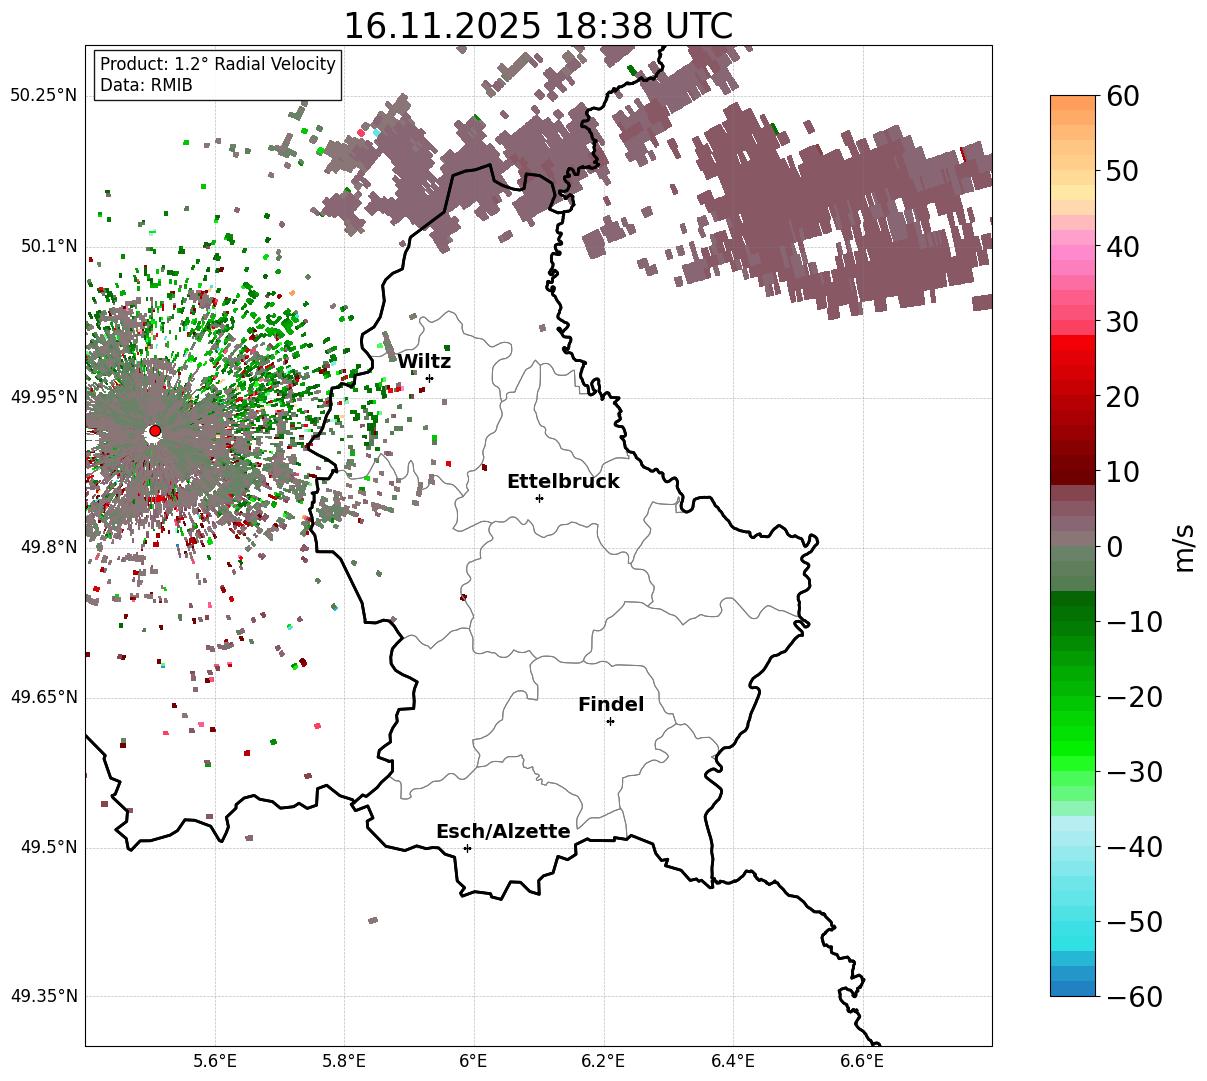Click the 5.6°E longitude label
Viewport: 1207px width, 1081px height.
215,1060
